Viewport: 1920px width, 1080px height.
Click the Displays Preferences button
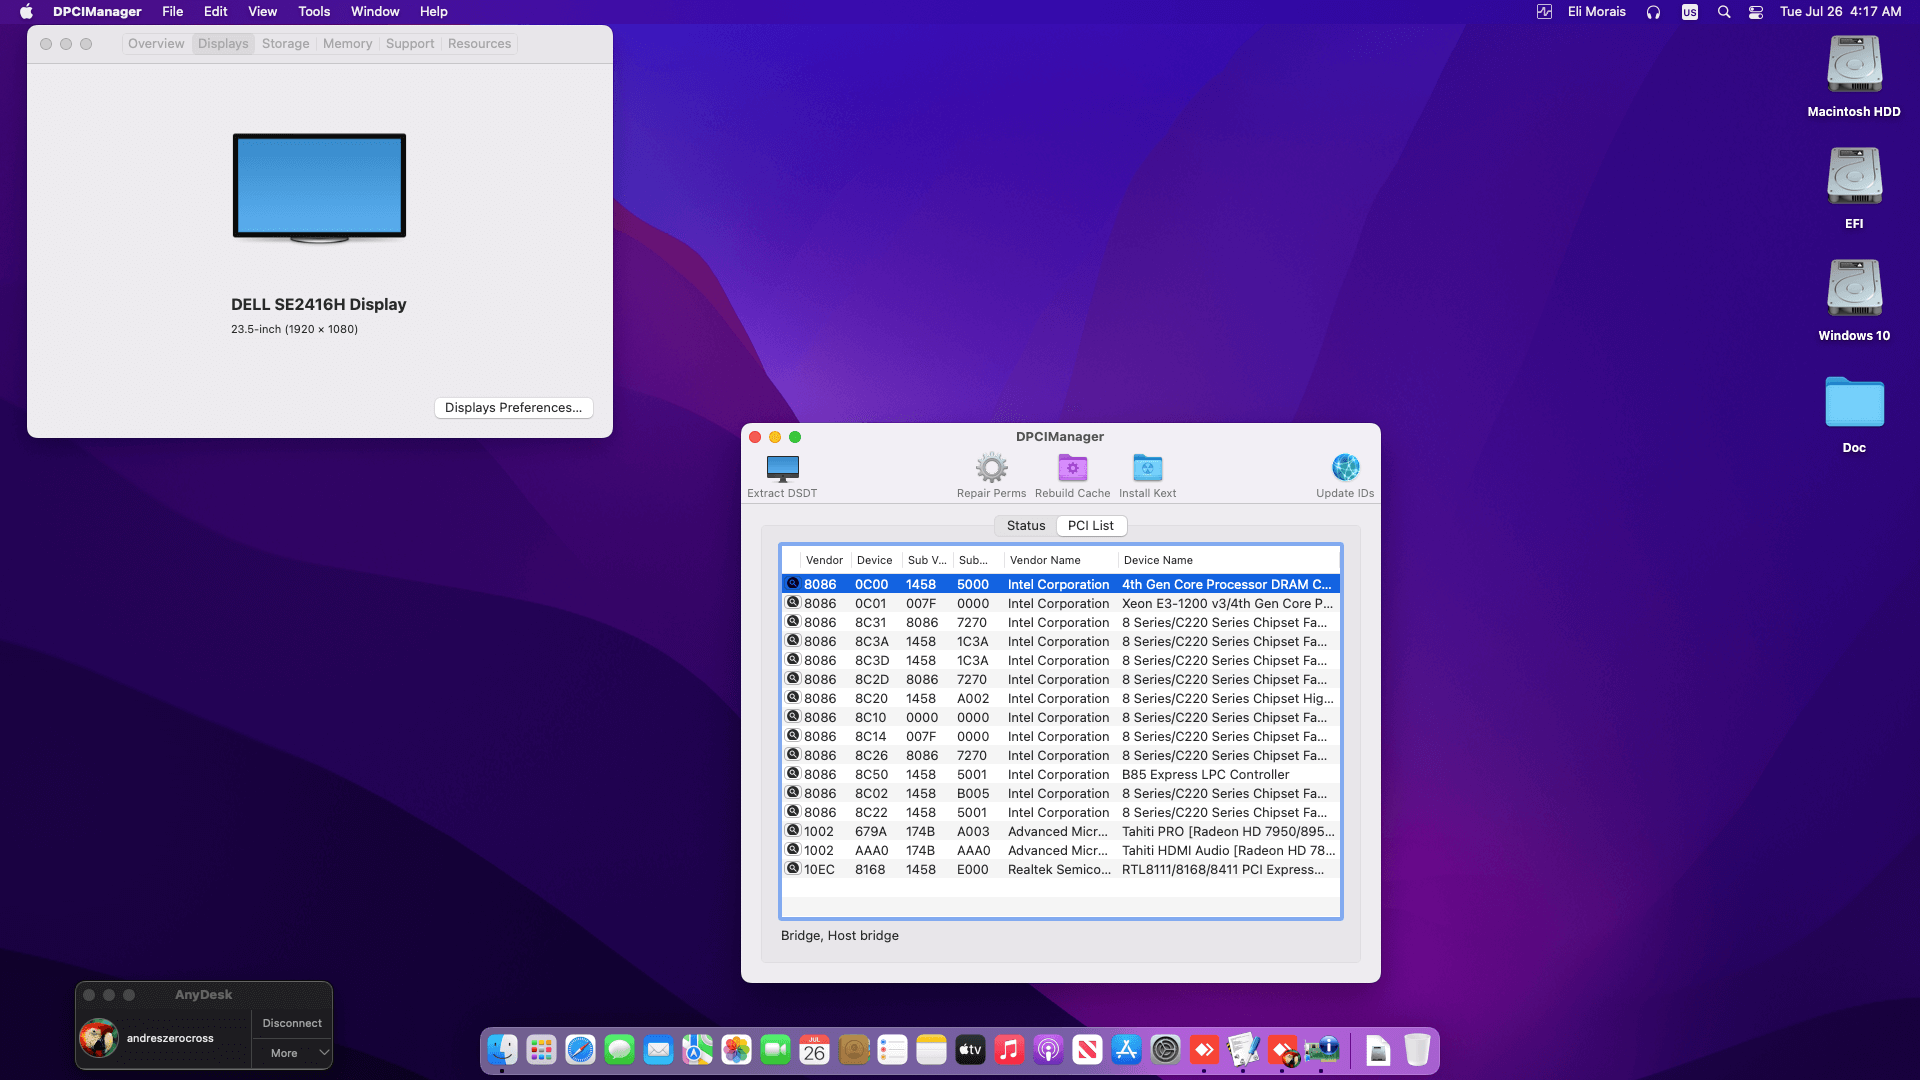coord(513,408)
